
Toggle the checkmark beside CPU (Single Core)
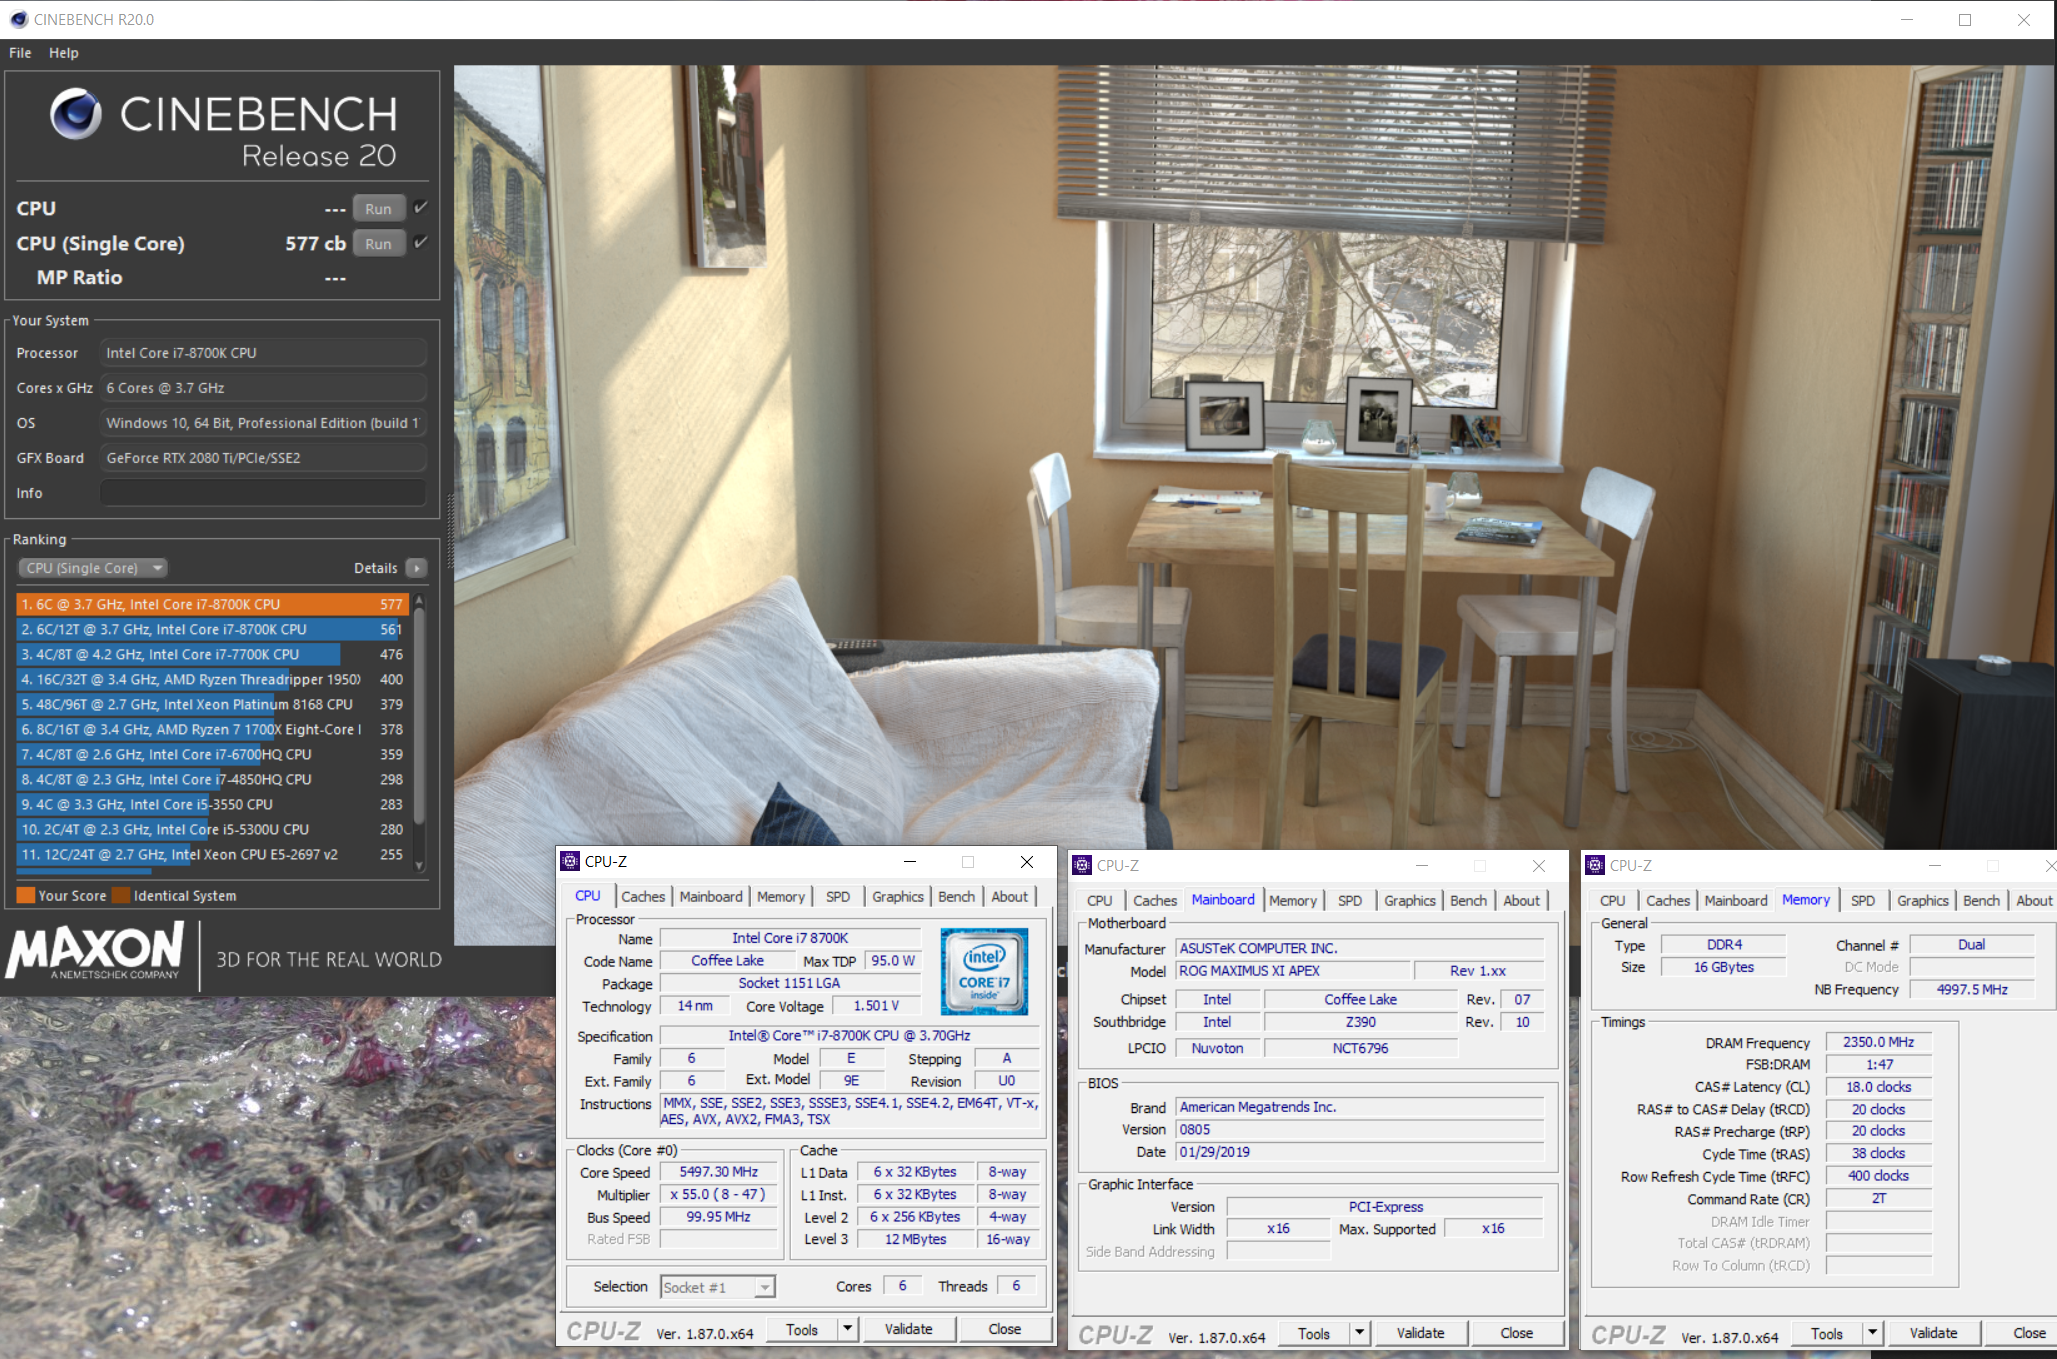(419, 242)
